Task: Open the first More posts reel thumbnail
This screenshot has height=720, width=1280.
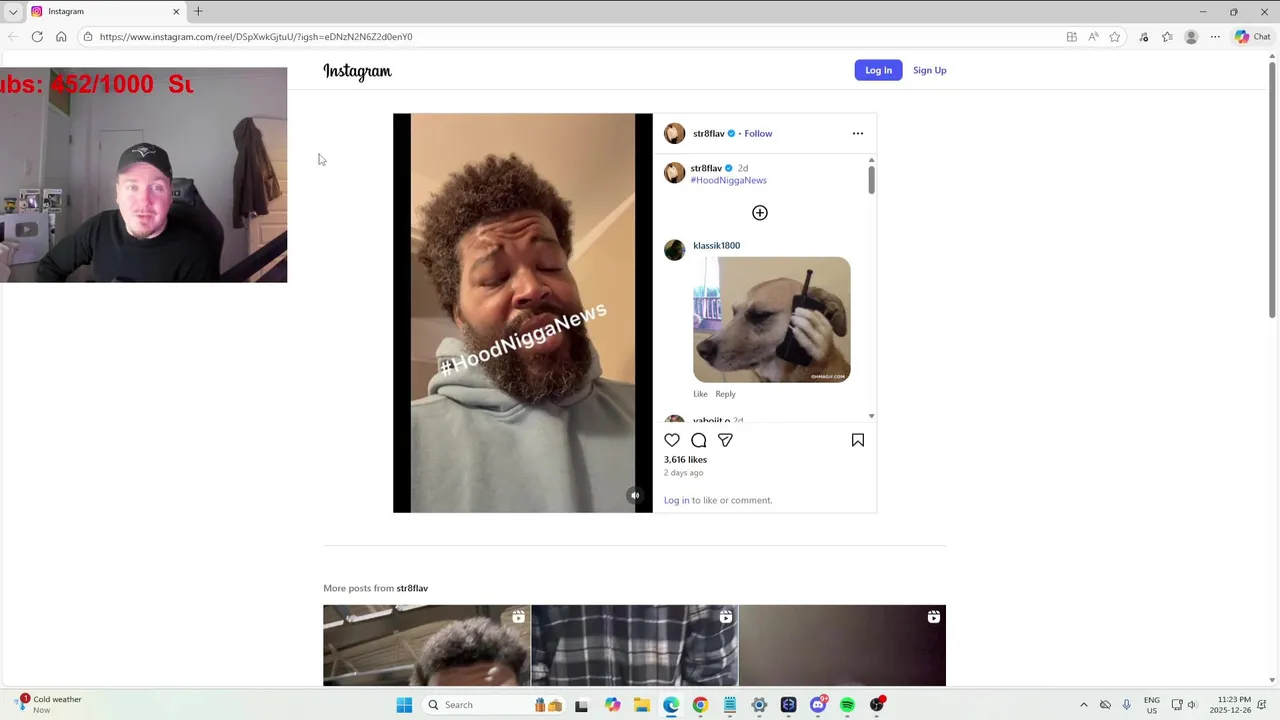Action: (426, 646)
